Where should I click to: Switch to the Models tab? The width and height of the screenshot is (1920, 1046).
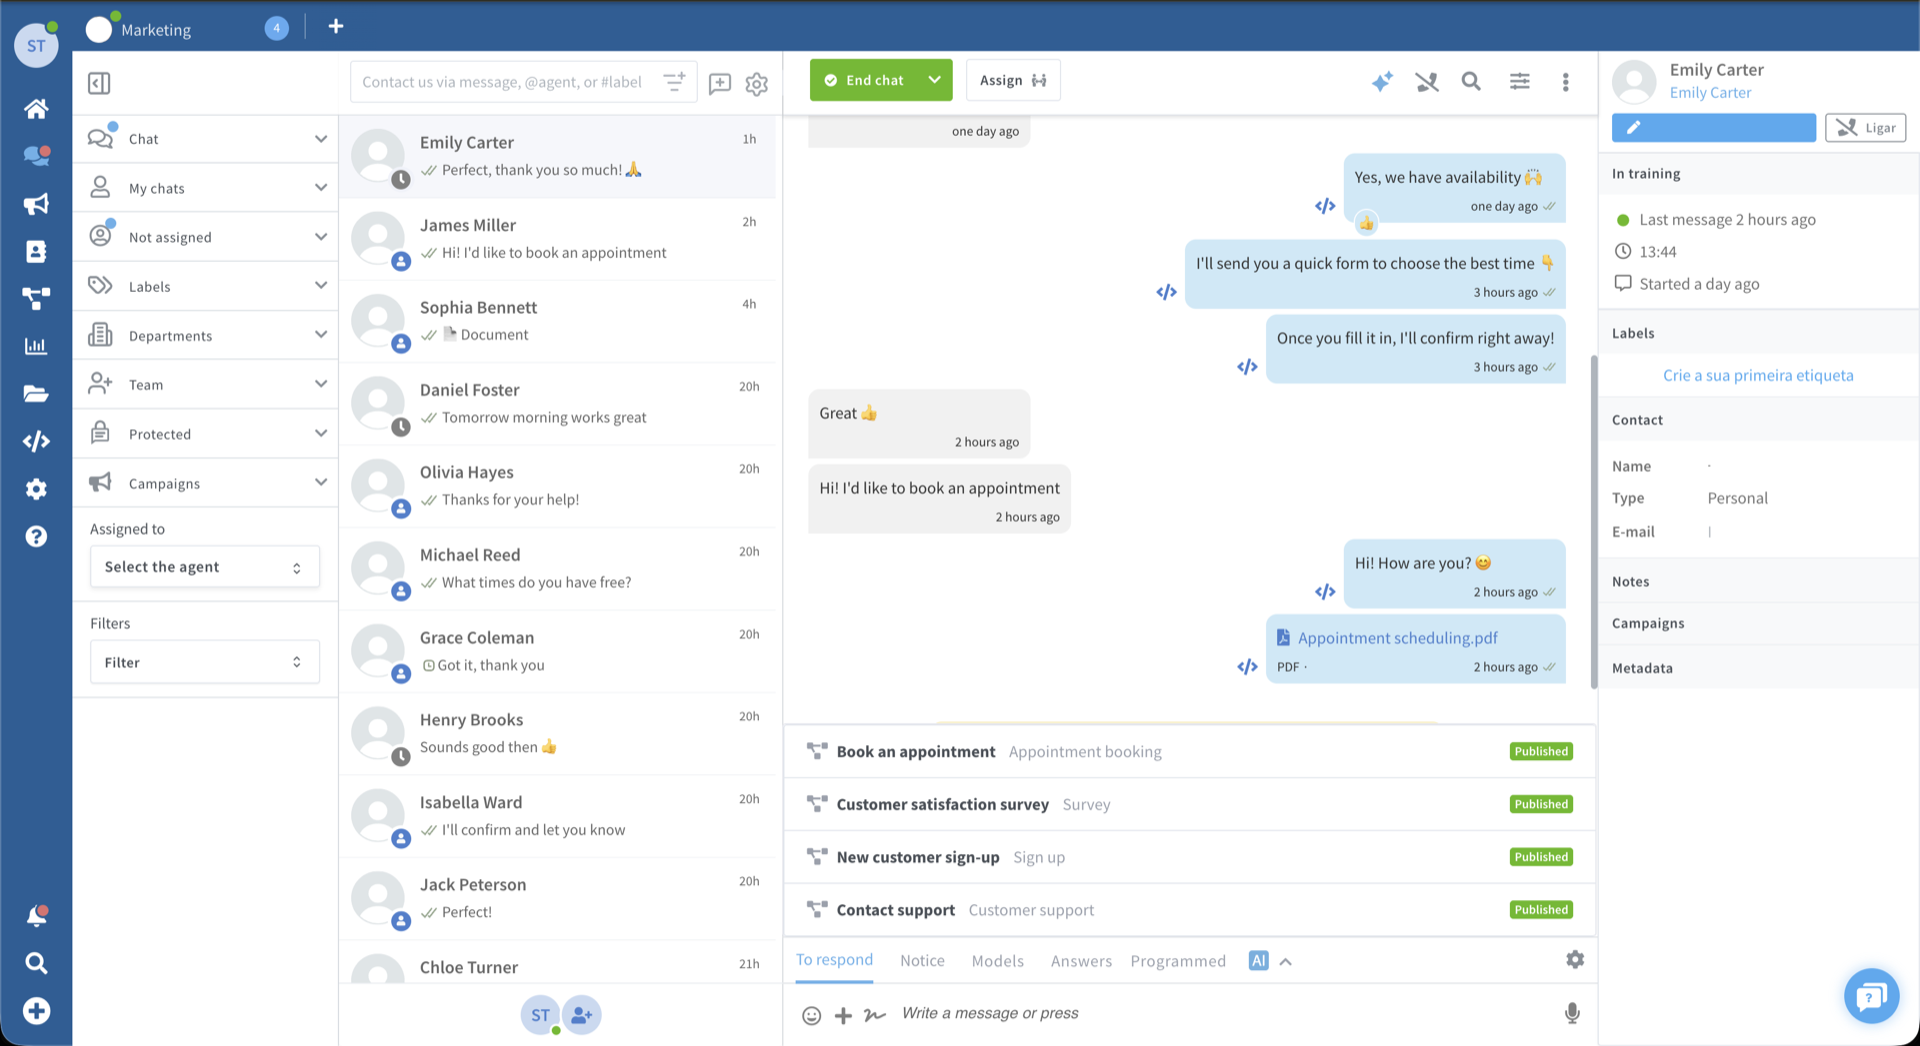(998, 961)
